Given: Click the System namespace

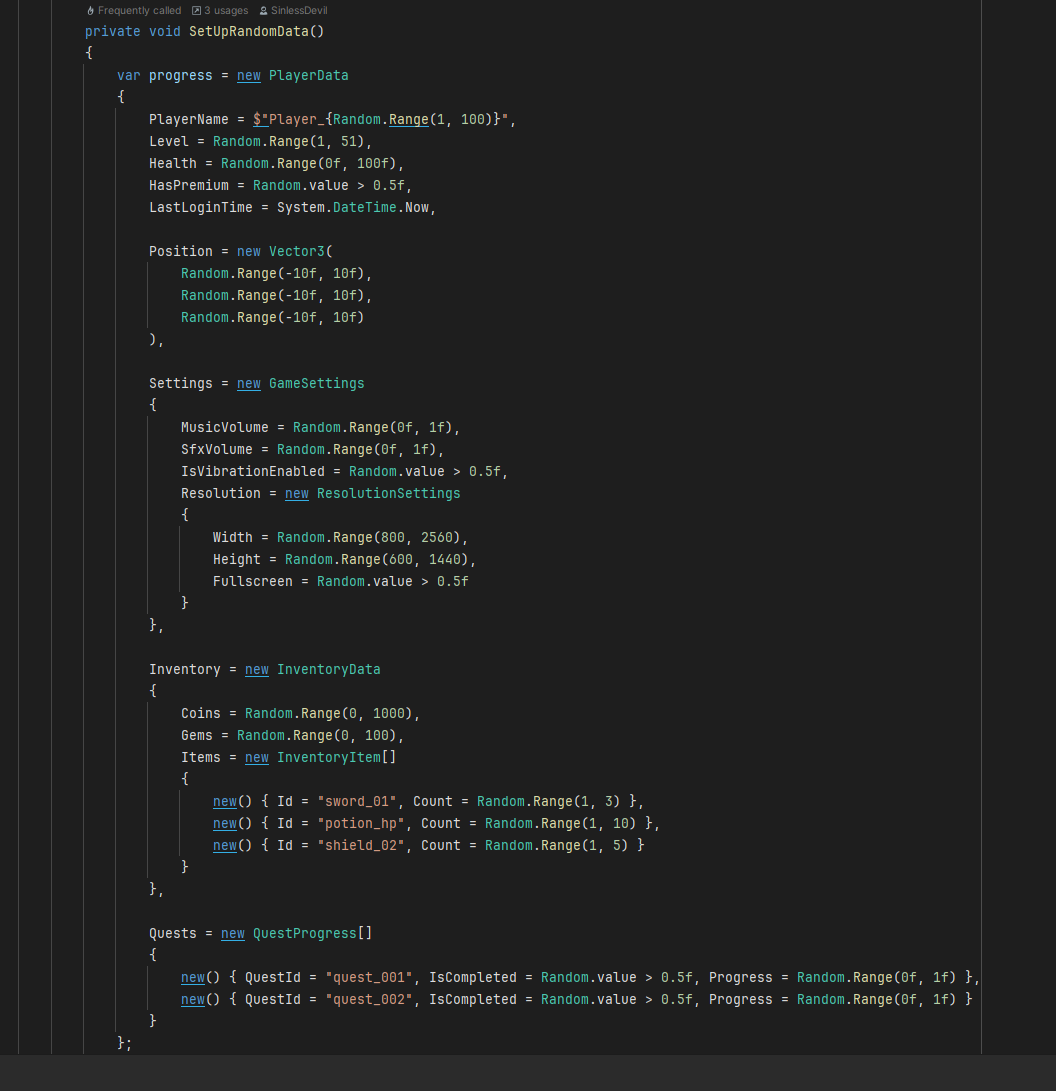Looking at the screenshot, I should [301, 207].
